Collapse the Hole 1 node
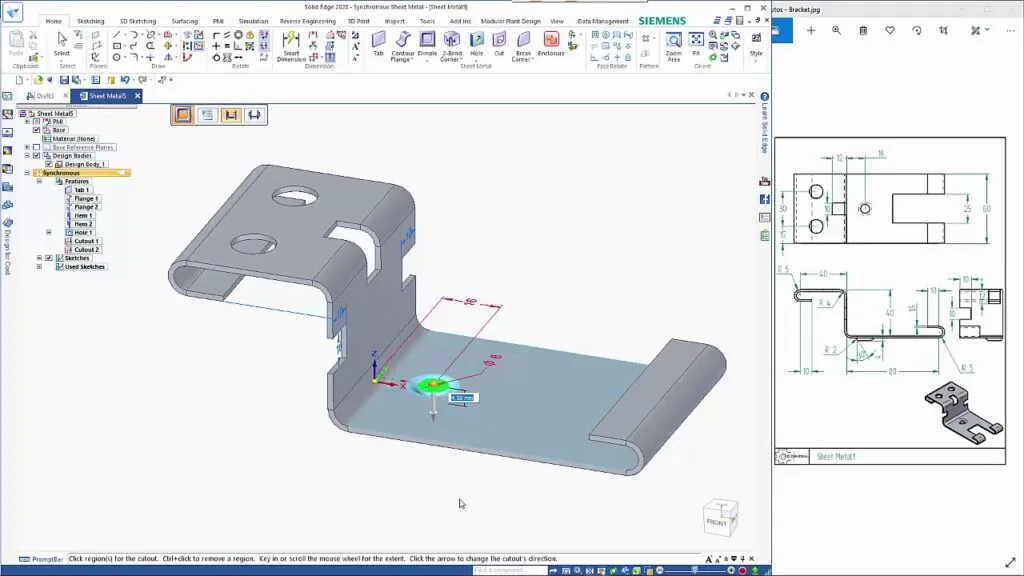 [48, 232]
